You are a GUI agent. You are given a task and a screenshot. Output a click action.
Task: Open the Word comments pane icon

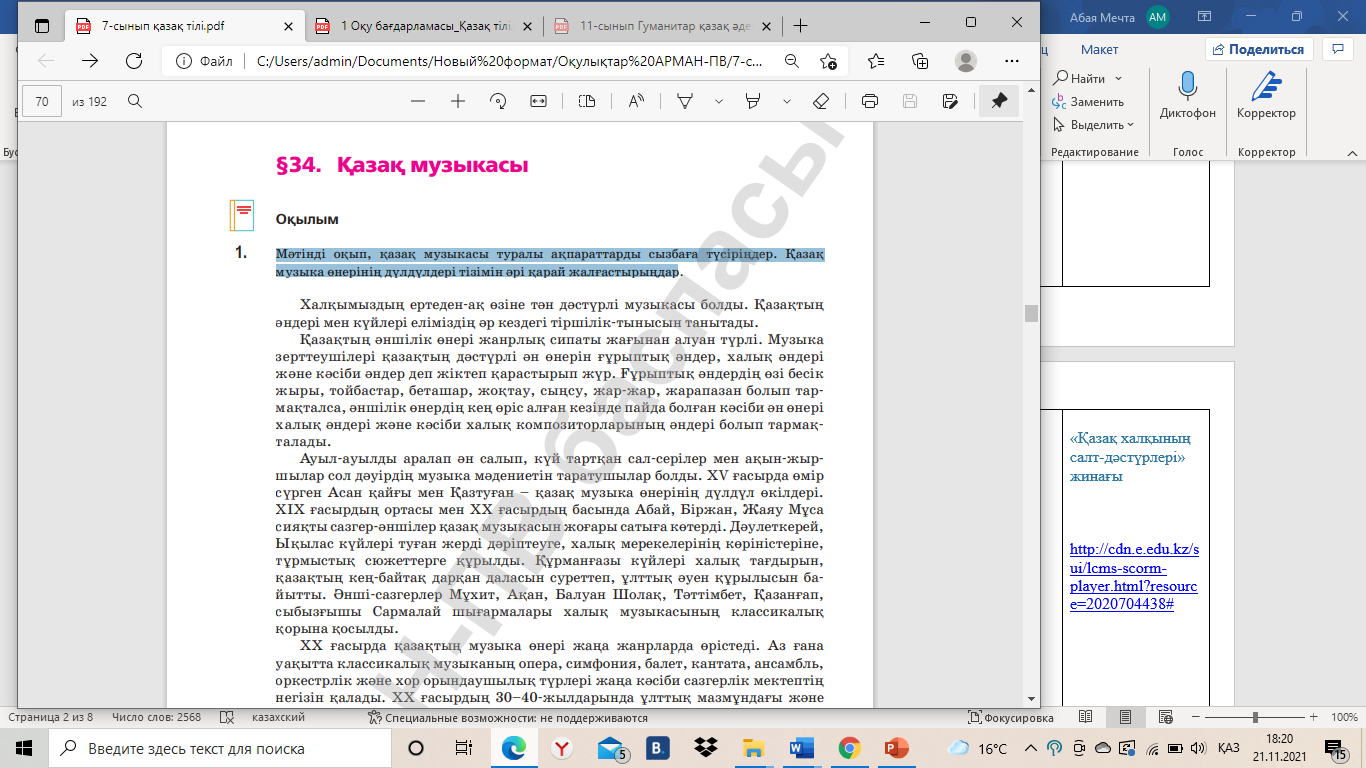coord(1337,49)
